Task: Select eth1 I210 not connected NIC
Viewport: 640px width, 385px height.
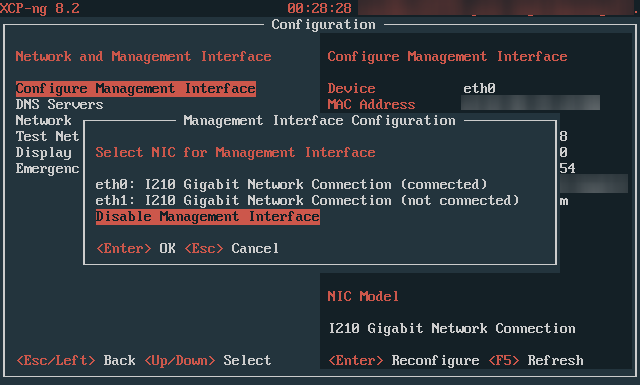Action: (x=307, y=200)
